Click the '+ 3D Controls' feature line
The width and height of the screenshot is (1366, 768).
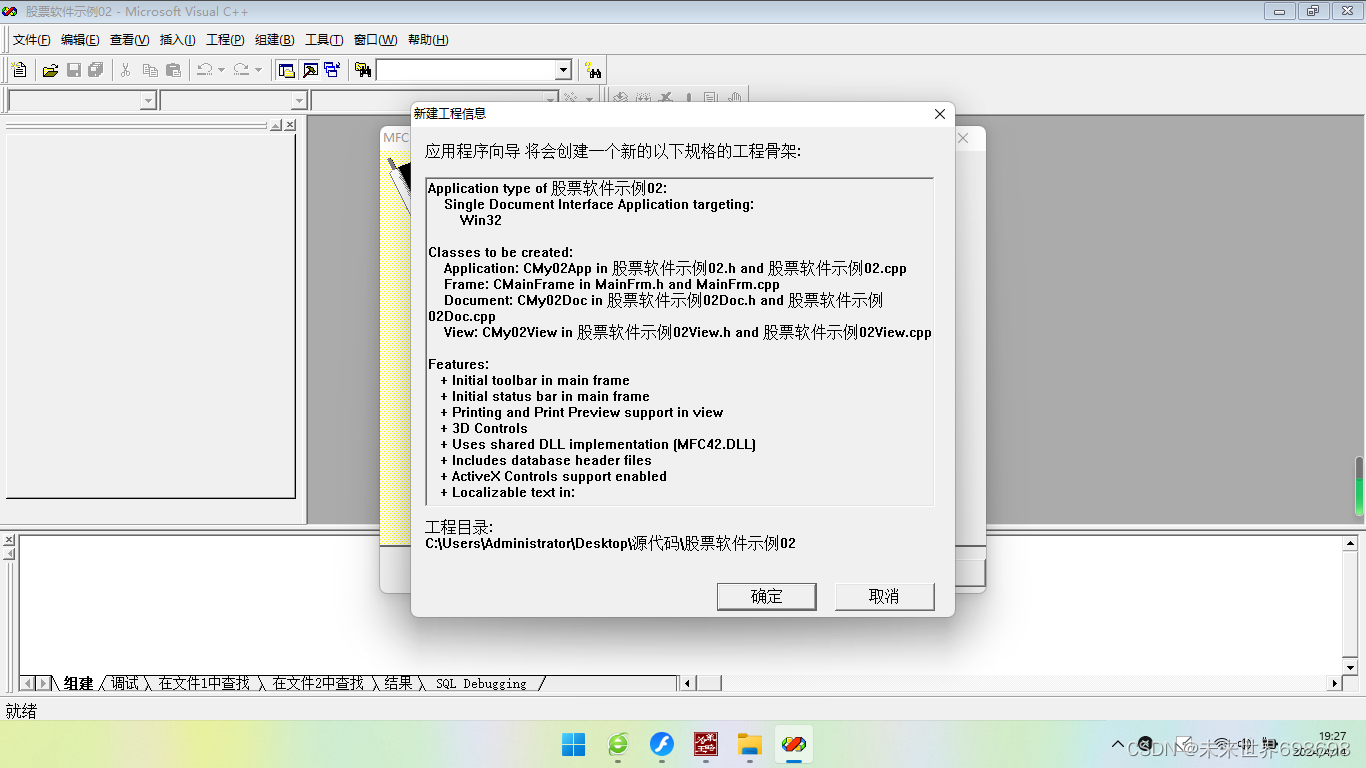click(x=483, y=428)
